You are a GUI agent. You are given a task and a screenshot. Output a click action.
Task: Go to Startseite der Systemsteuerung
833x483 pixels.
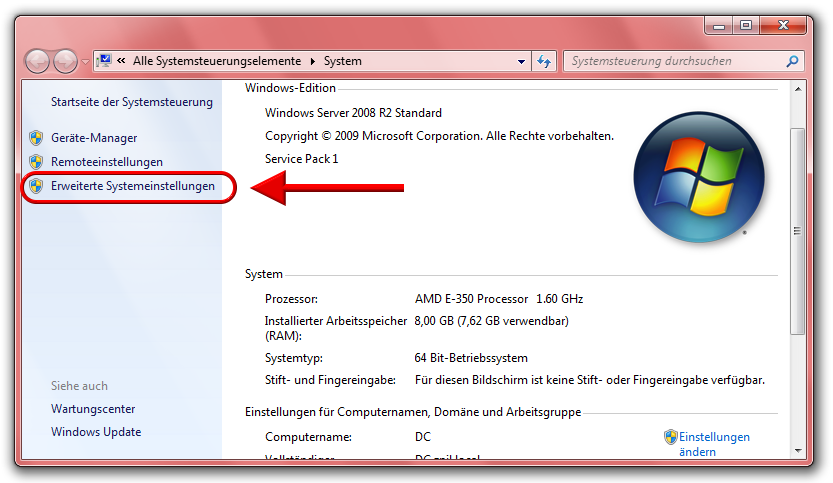point(132,102)
